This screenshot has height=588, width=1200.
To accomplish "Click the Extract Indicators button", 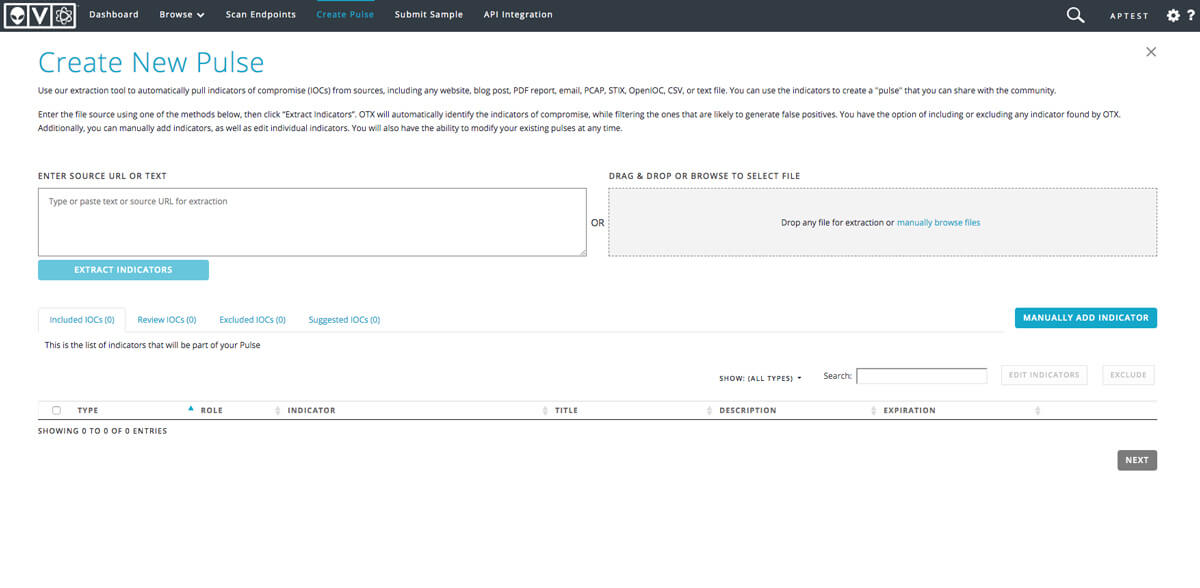I will [x=123, y=270].
